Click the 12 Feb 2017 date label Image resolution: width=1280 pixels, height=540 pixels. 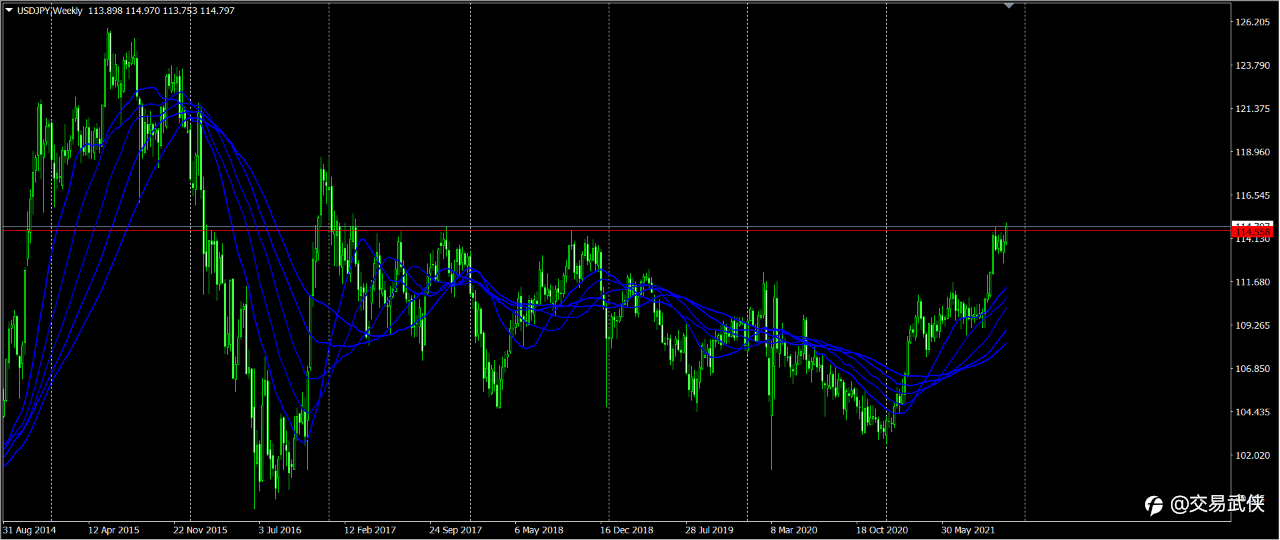(x=370, y=530)
